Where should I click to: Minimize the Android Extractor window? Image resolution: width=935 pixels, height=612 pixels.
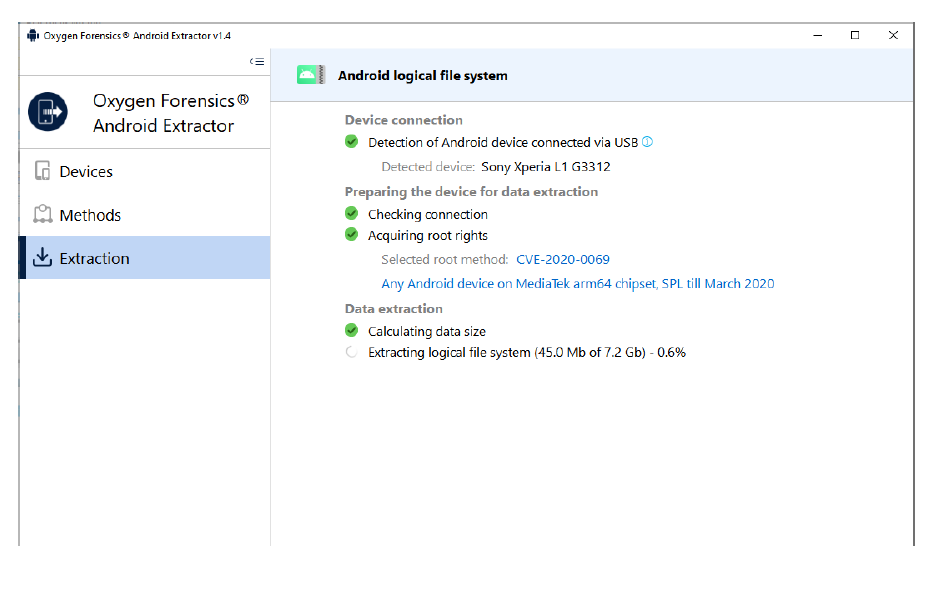tap(818, 35)
